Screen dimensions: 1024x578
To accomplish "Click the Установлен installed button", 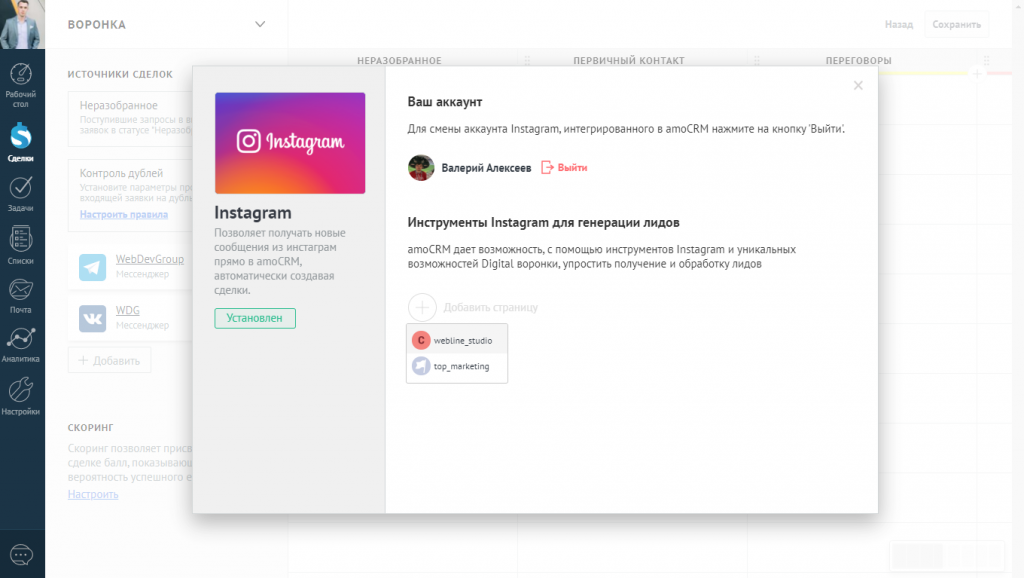I will click(255, 318).
